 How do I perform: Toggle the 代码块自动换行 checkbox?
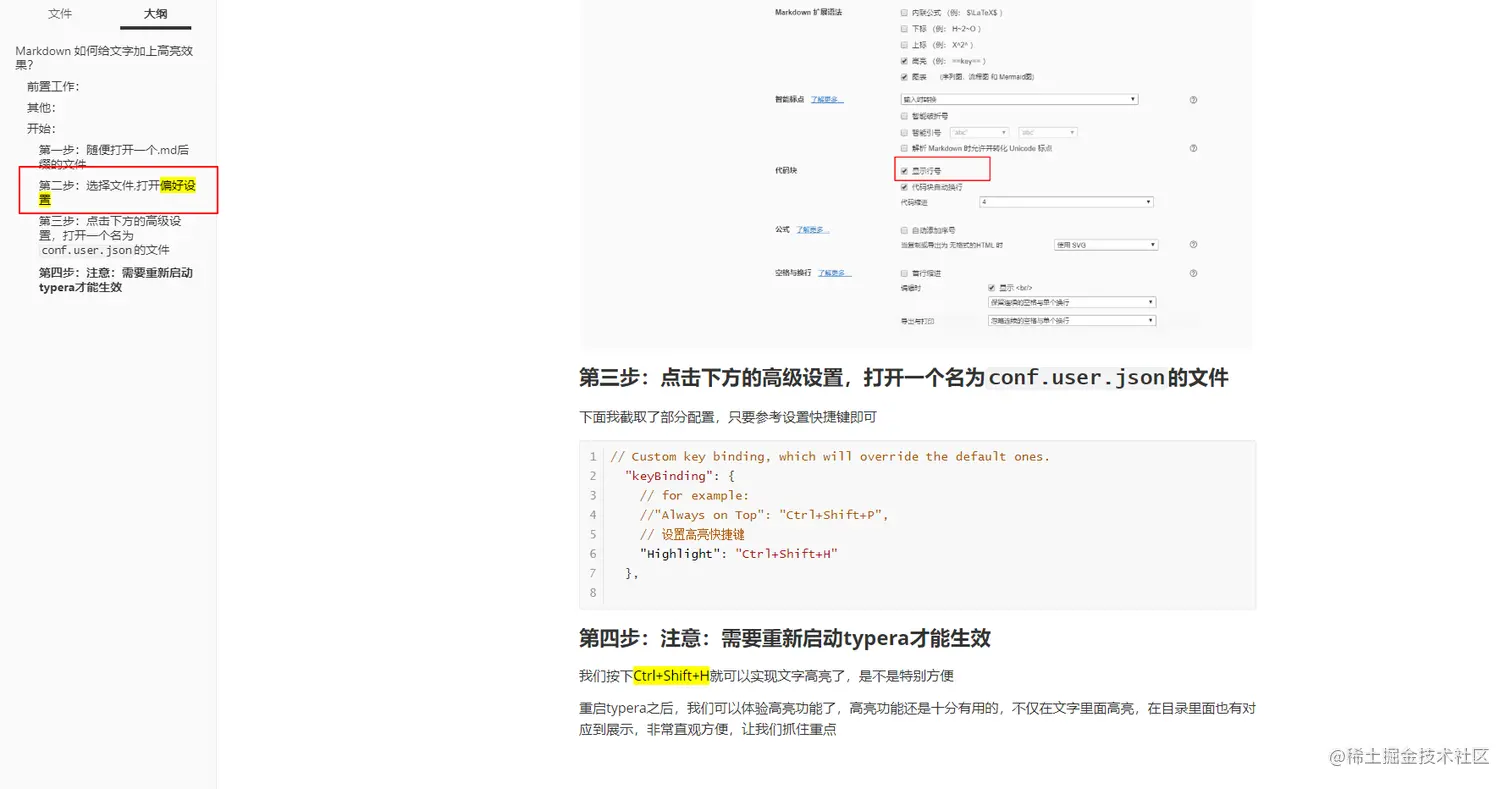(x=904, y=187)
